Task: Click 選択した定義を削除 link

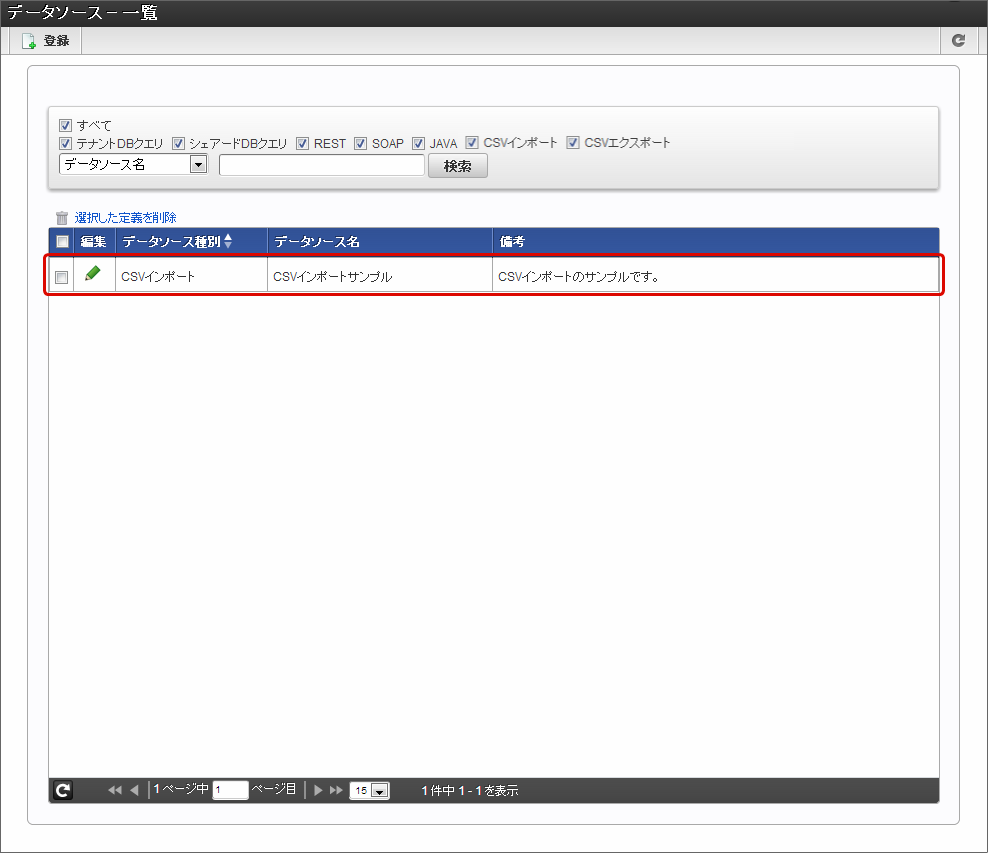Action: click(x=125, y=218)
